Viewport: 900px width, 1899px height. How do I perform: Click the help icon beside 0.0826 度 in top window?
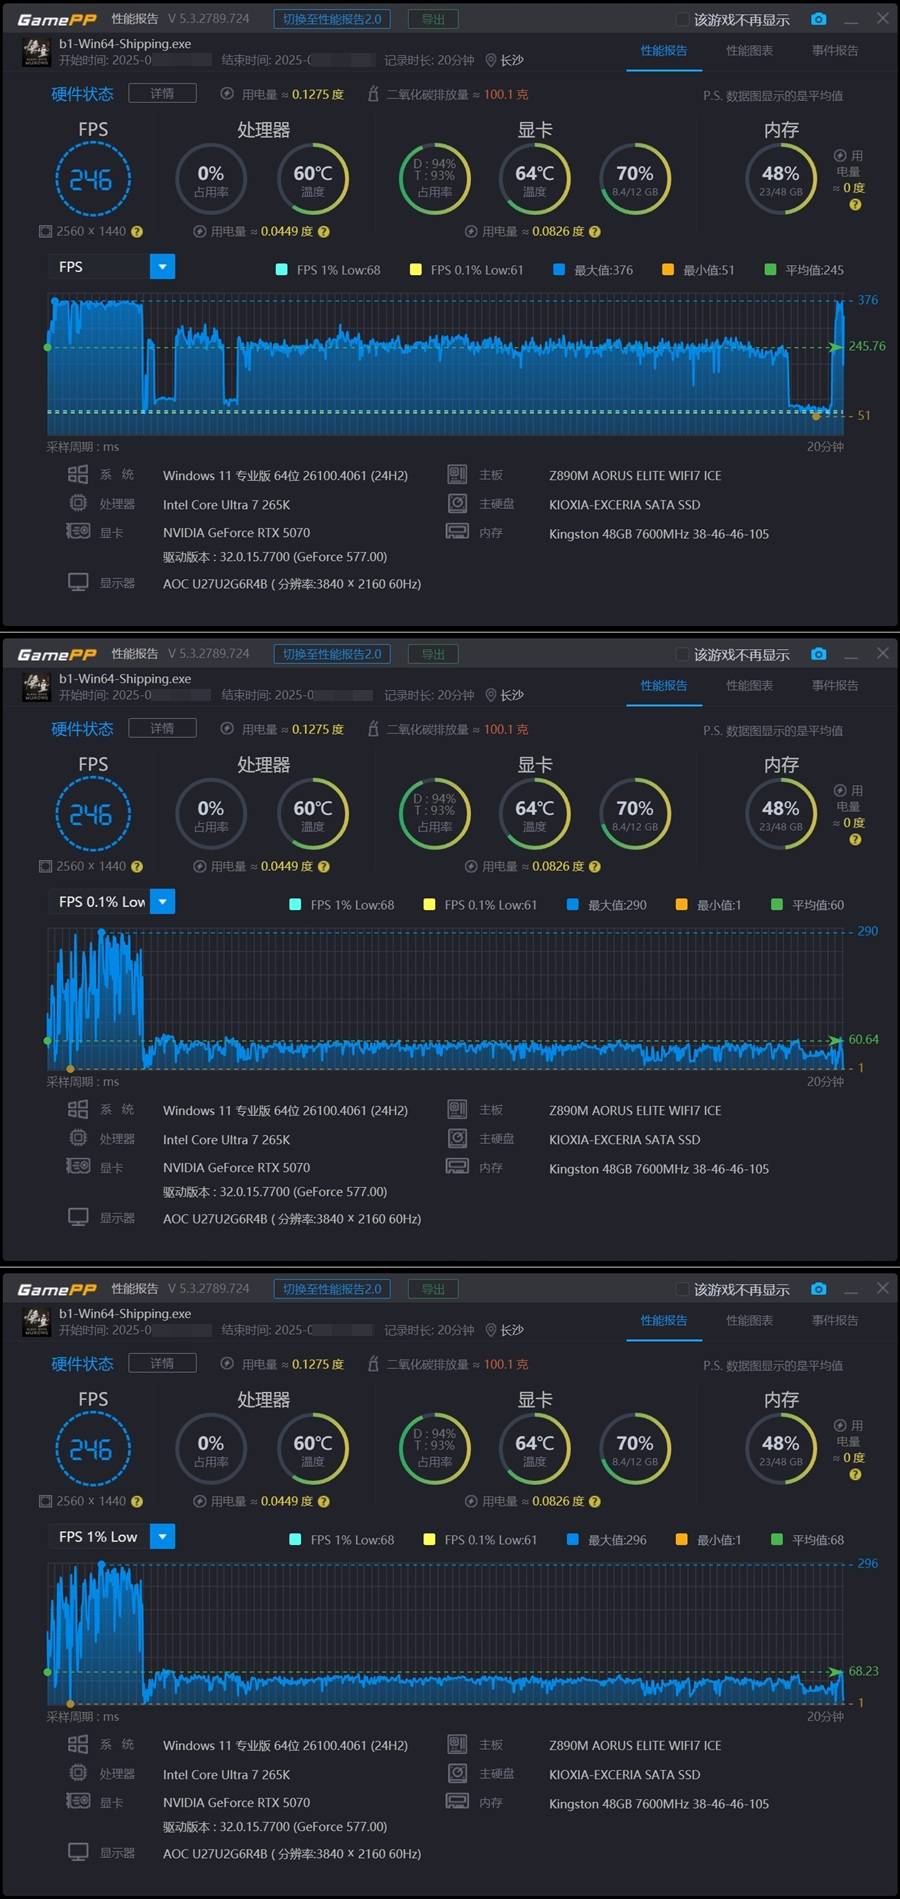(595, 232)
